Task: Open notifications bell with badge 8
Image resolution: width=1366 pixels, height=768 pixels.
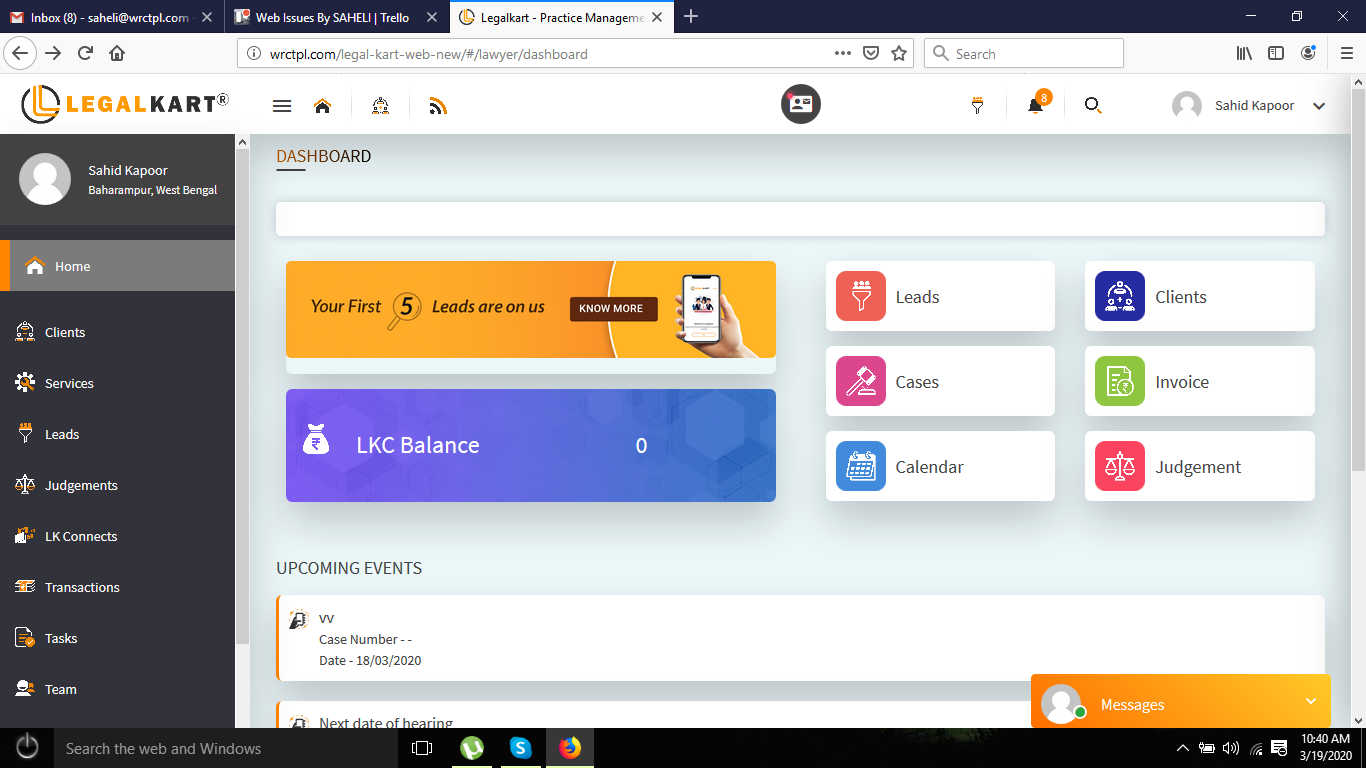Action: 1035,106
